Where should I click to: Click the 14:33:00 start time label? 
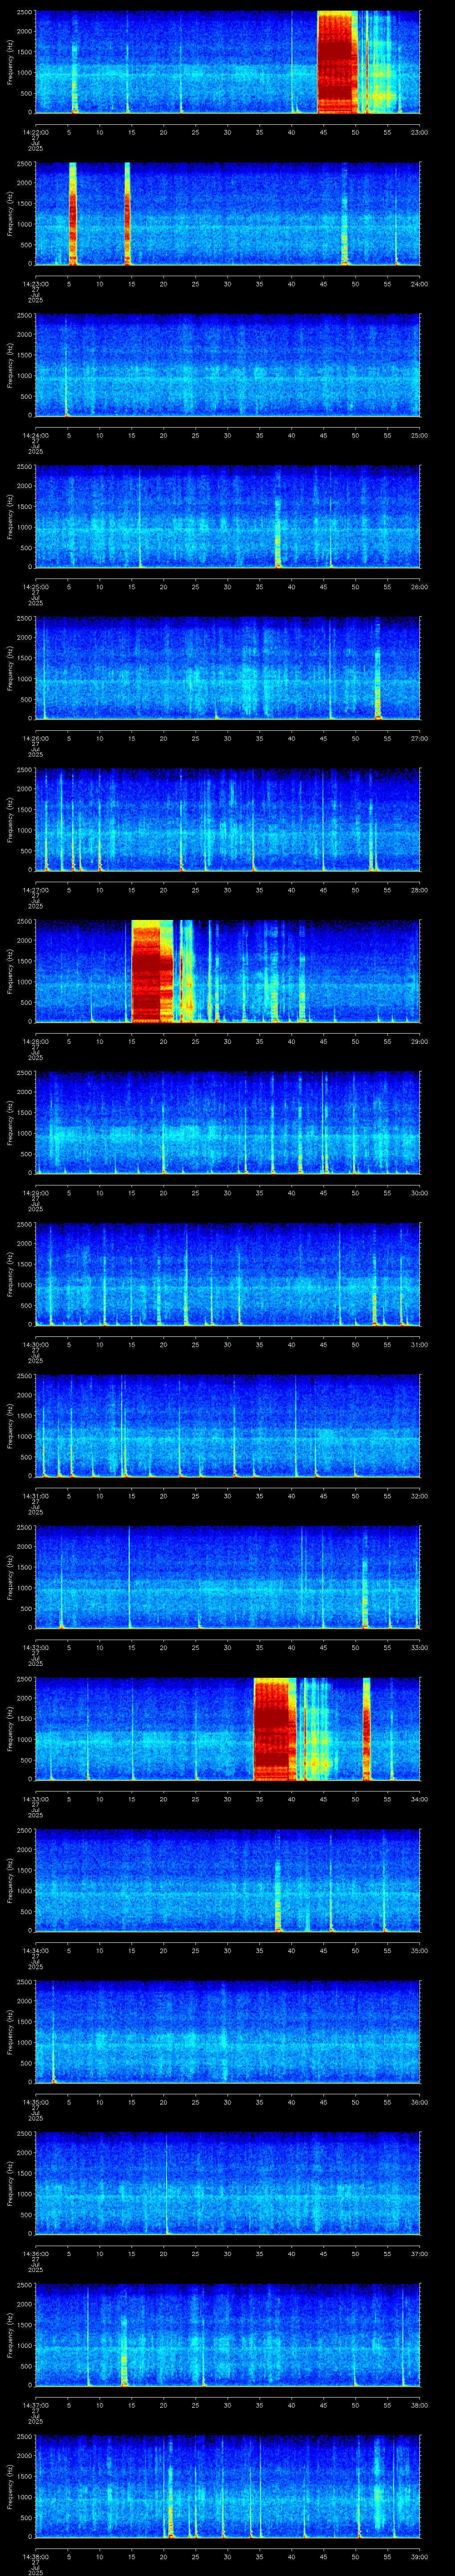click(36, 1798)
